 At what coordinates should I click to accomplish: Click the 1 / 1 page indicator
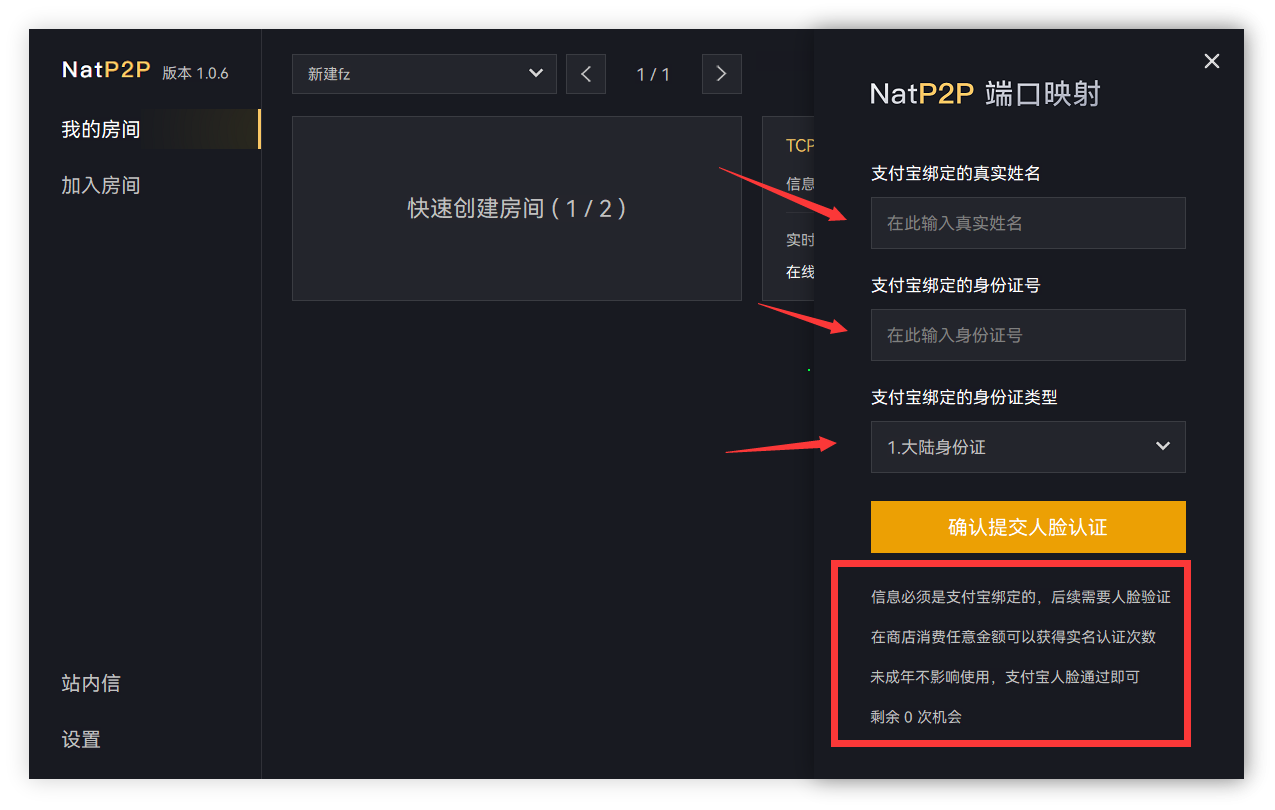[653, 74]
